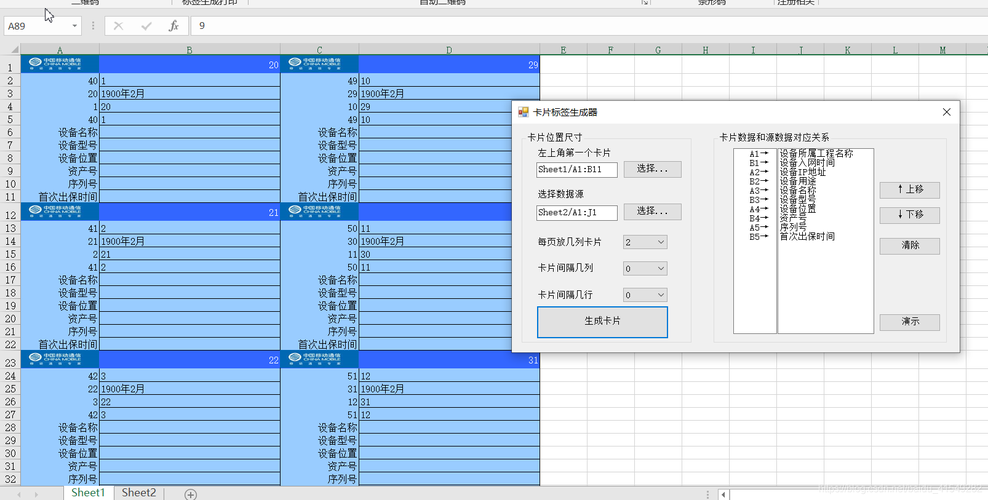Select 设备用途 in source list

coord(798,181)
